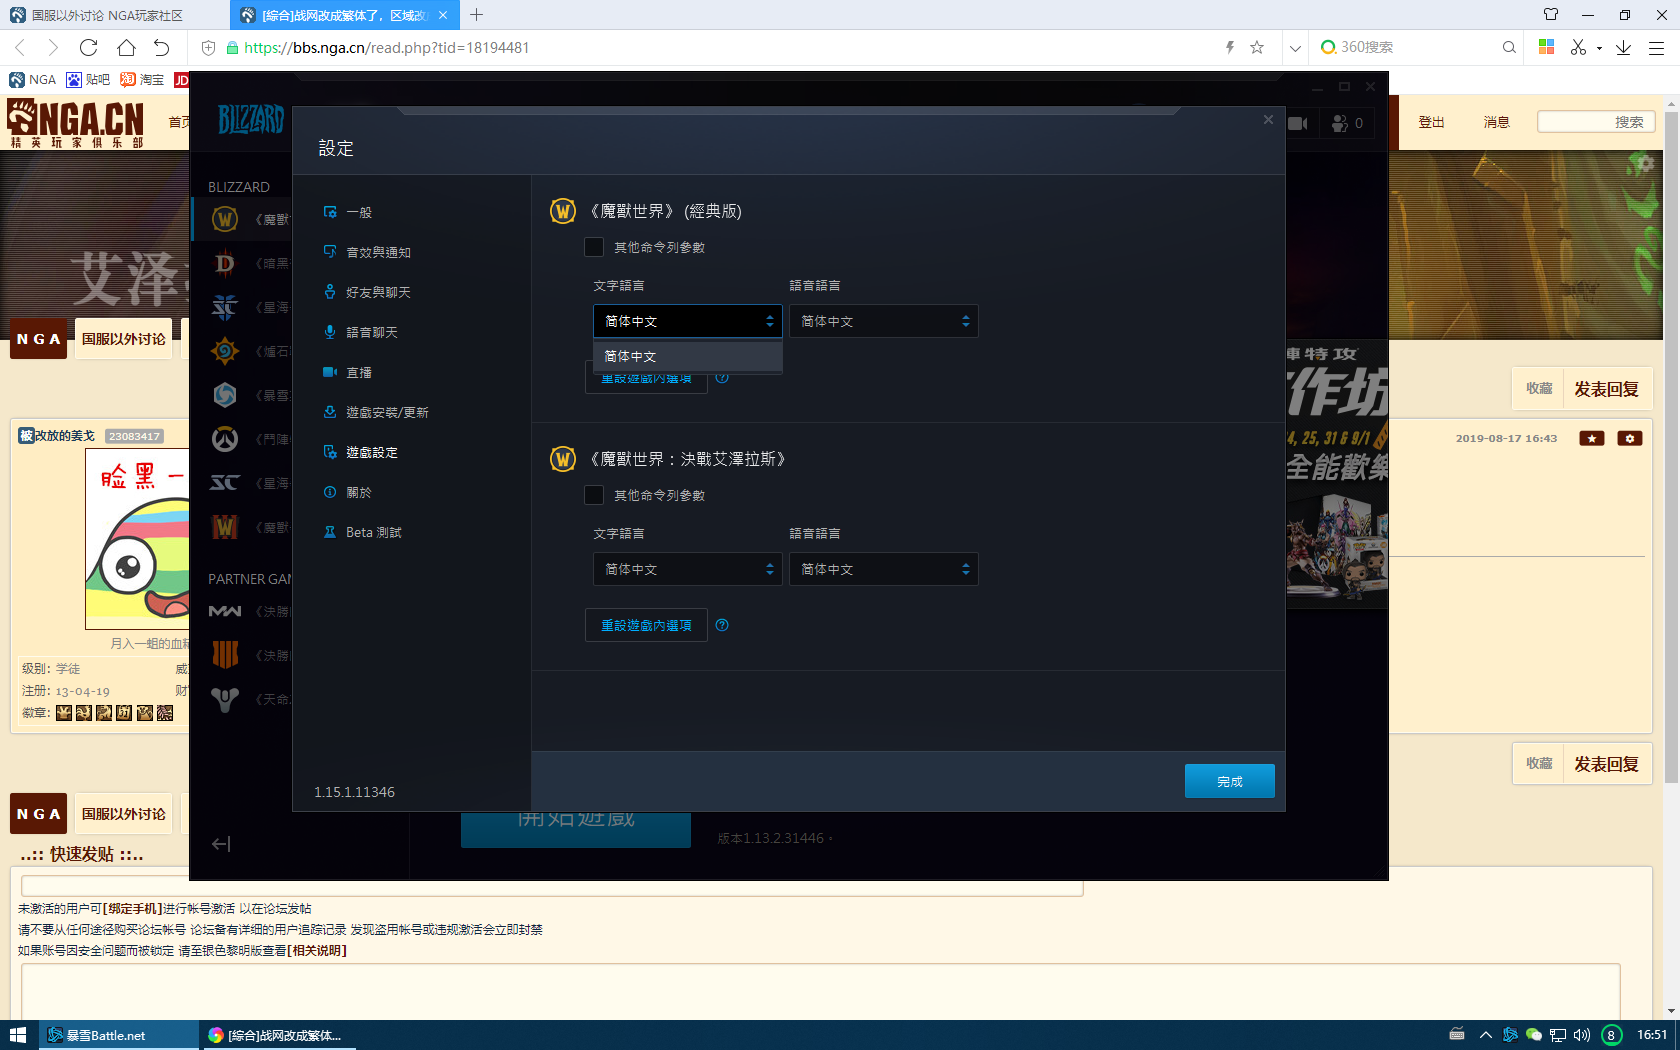1680x1050 pixels.
Task: Close the 設定 settings dialog
Action: 1268,120
